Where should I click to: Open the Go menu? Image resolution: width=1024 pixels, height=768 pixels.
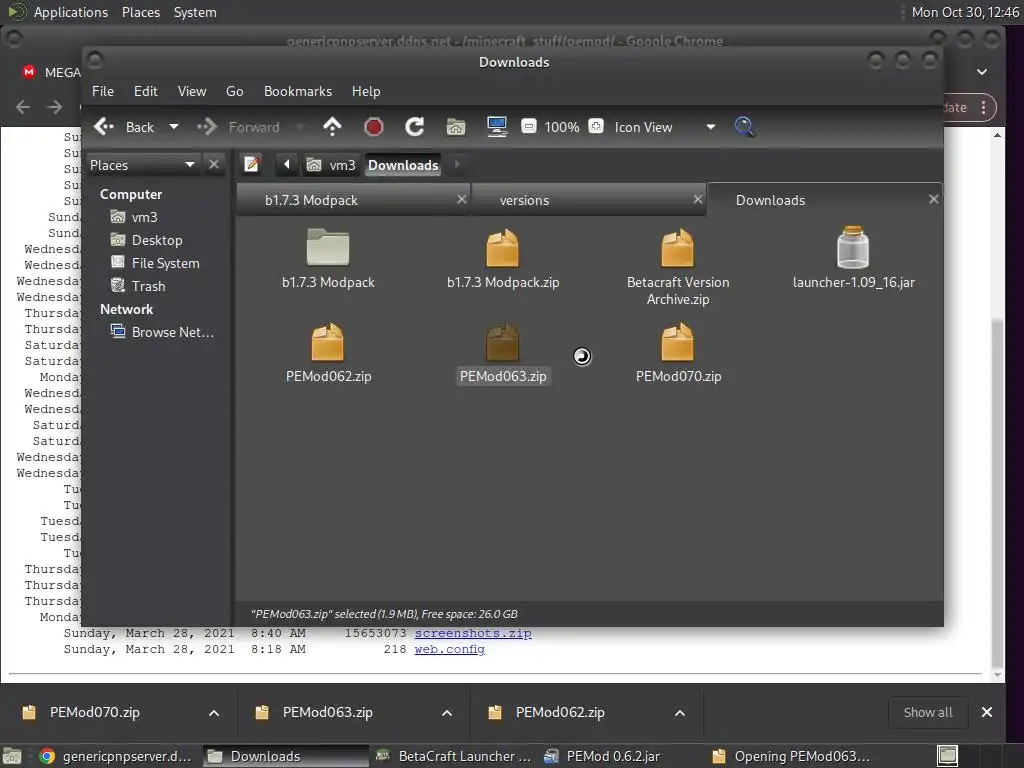[x=234, y=91]
